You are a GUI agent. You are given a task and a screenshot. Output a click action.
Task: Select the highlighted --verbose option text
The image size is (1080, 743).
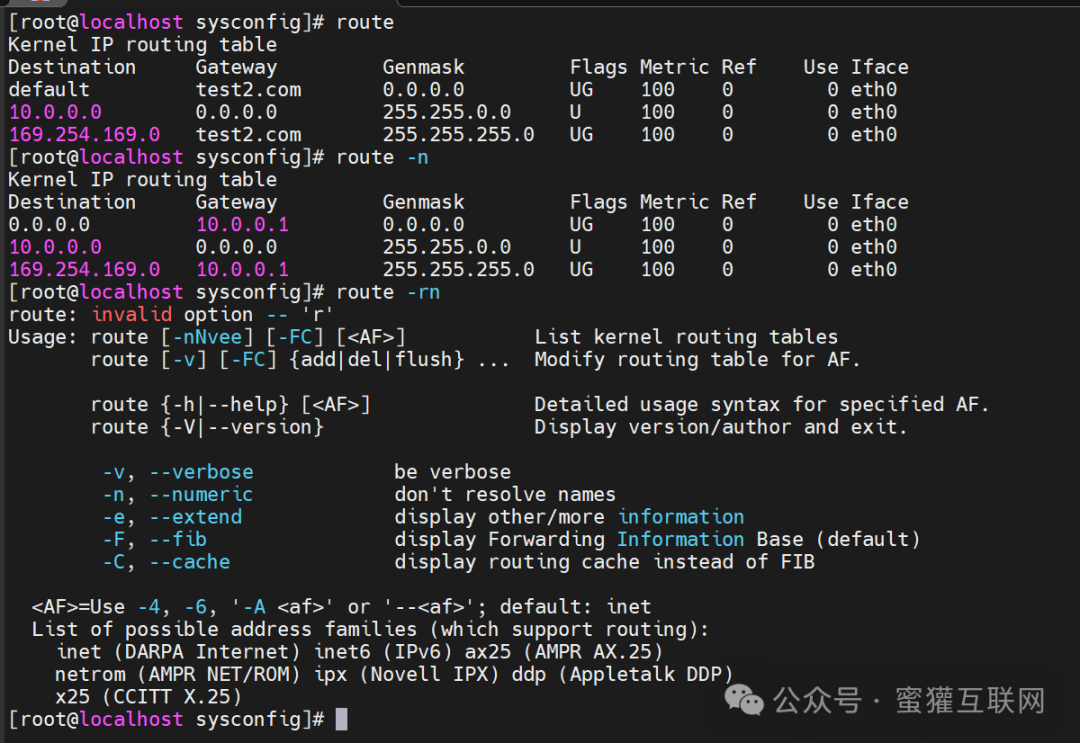coord(201,471)
